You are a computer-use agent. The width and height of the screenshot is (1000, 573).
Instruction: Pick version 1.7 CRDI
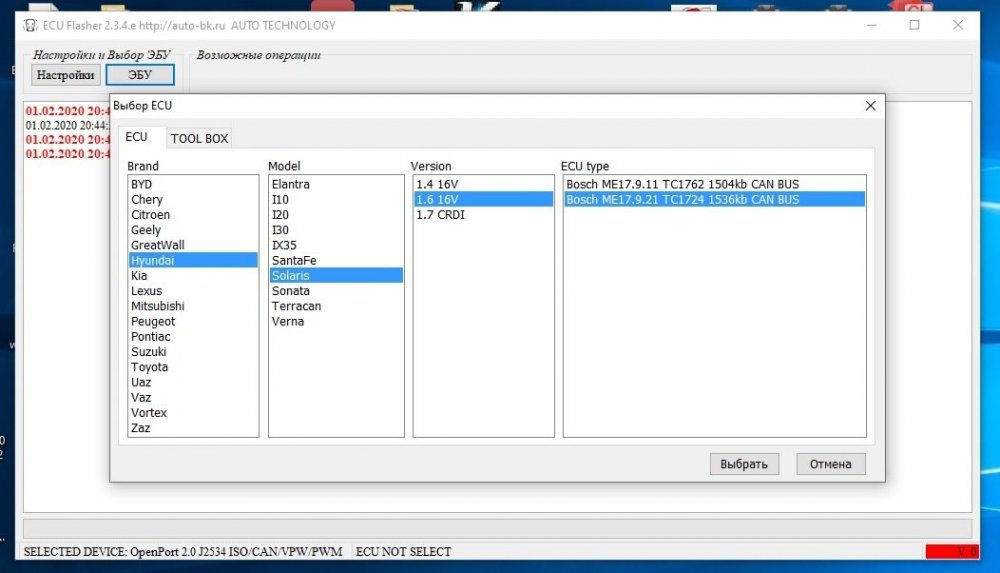click(483, 215)
